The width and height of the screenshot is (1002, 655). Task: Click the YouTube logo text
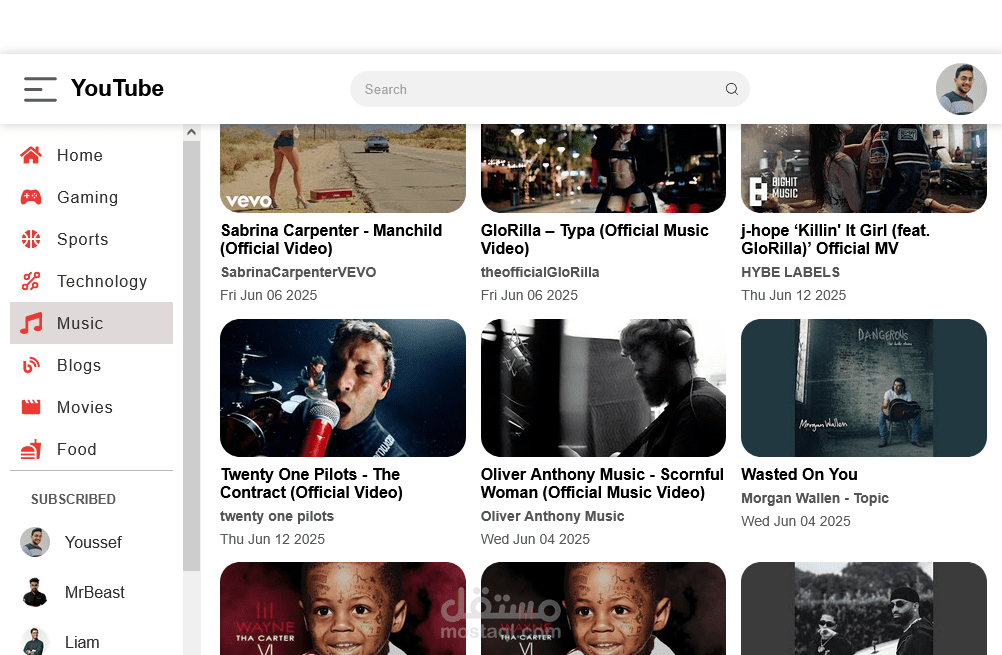(x=117, y=88)
